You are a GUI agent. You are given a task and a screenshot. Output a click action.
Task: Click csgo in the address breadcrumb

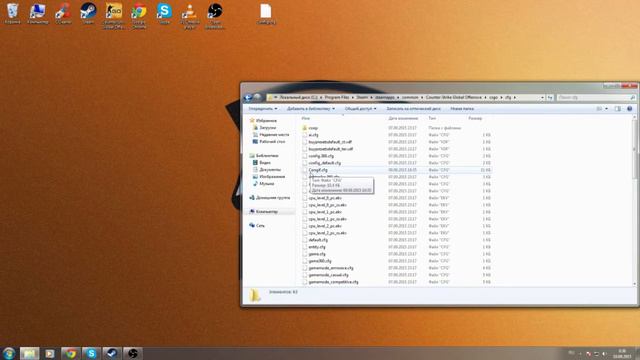pos(493,98)
